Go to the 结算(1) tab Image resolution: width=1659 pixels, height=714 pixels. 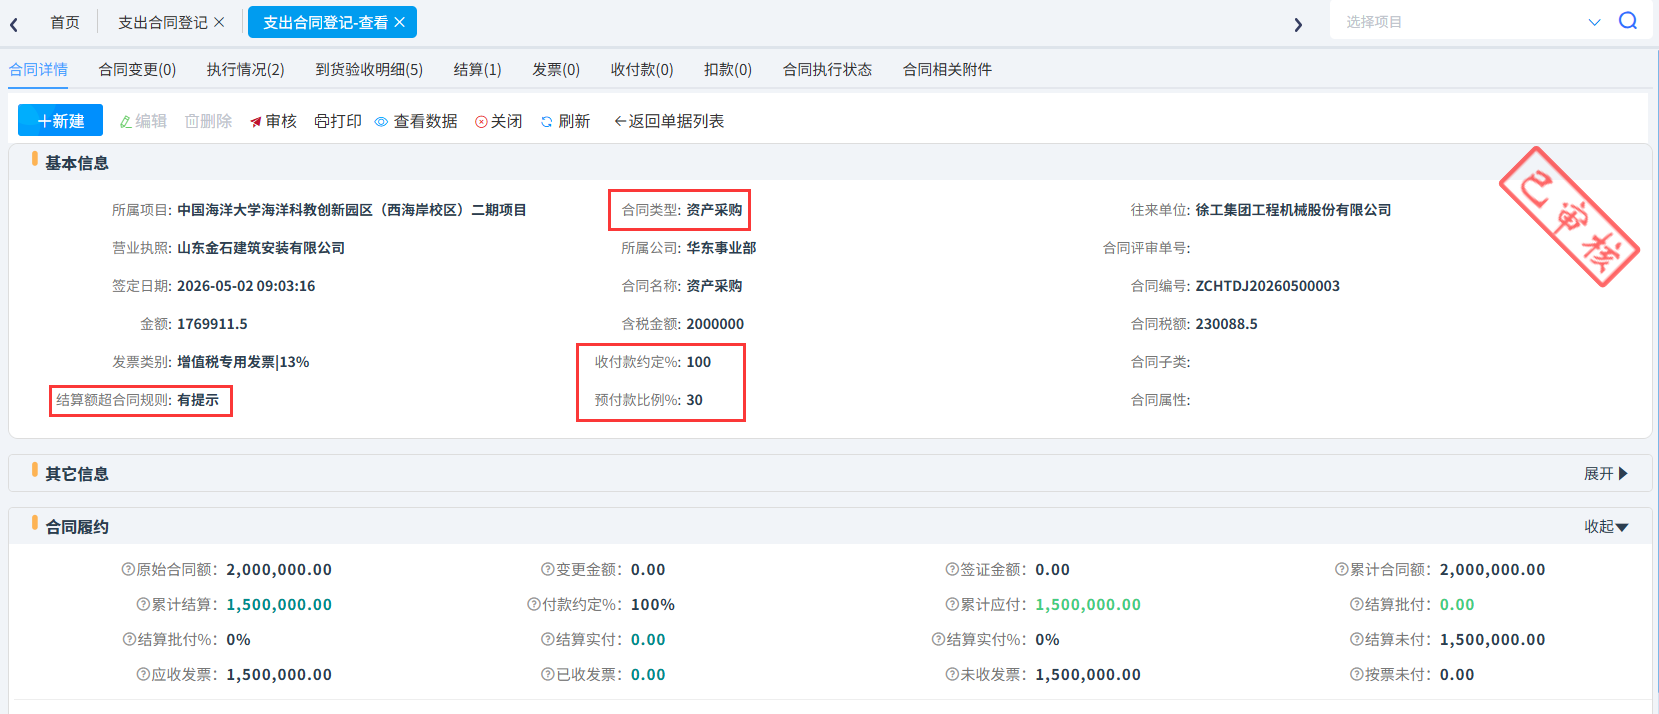478,69
